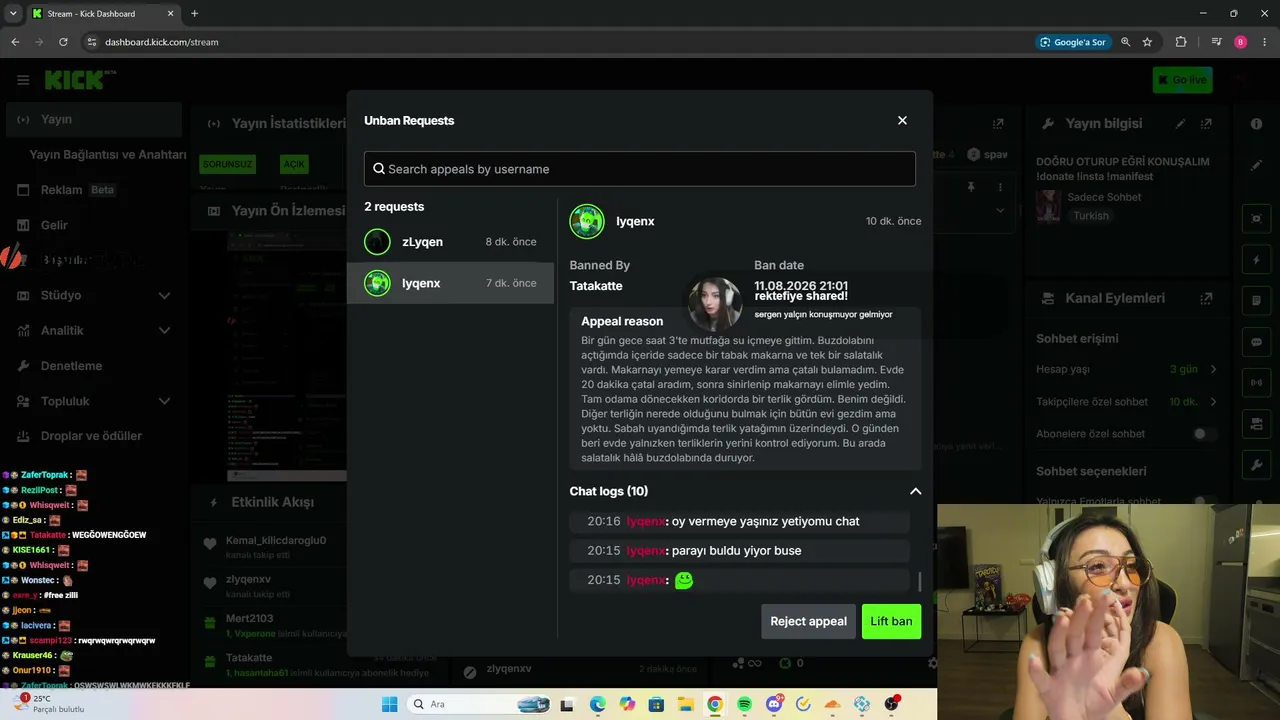Open the browser extensions icon

(x=1181, y=42)
